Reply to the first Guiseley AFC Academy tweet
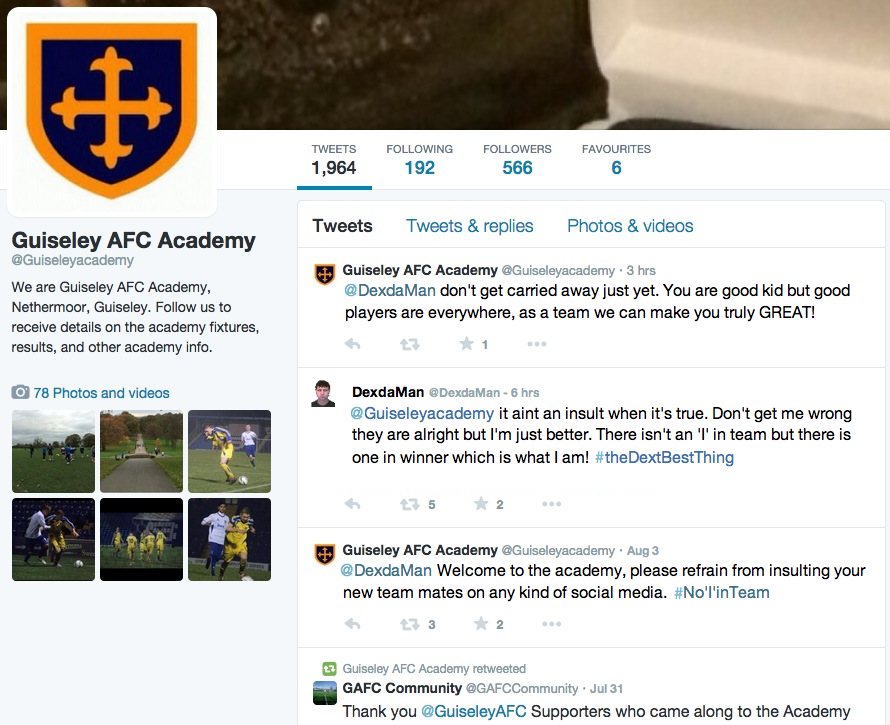Viewport: 890px width, 725px height. click(352, 344)
